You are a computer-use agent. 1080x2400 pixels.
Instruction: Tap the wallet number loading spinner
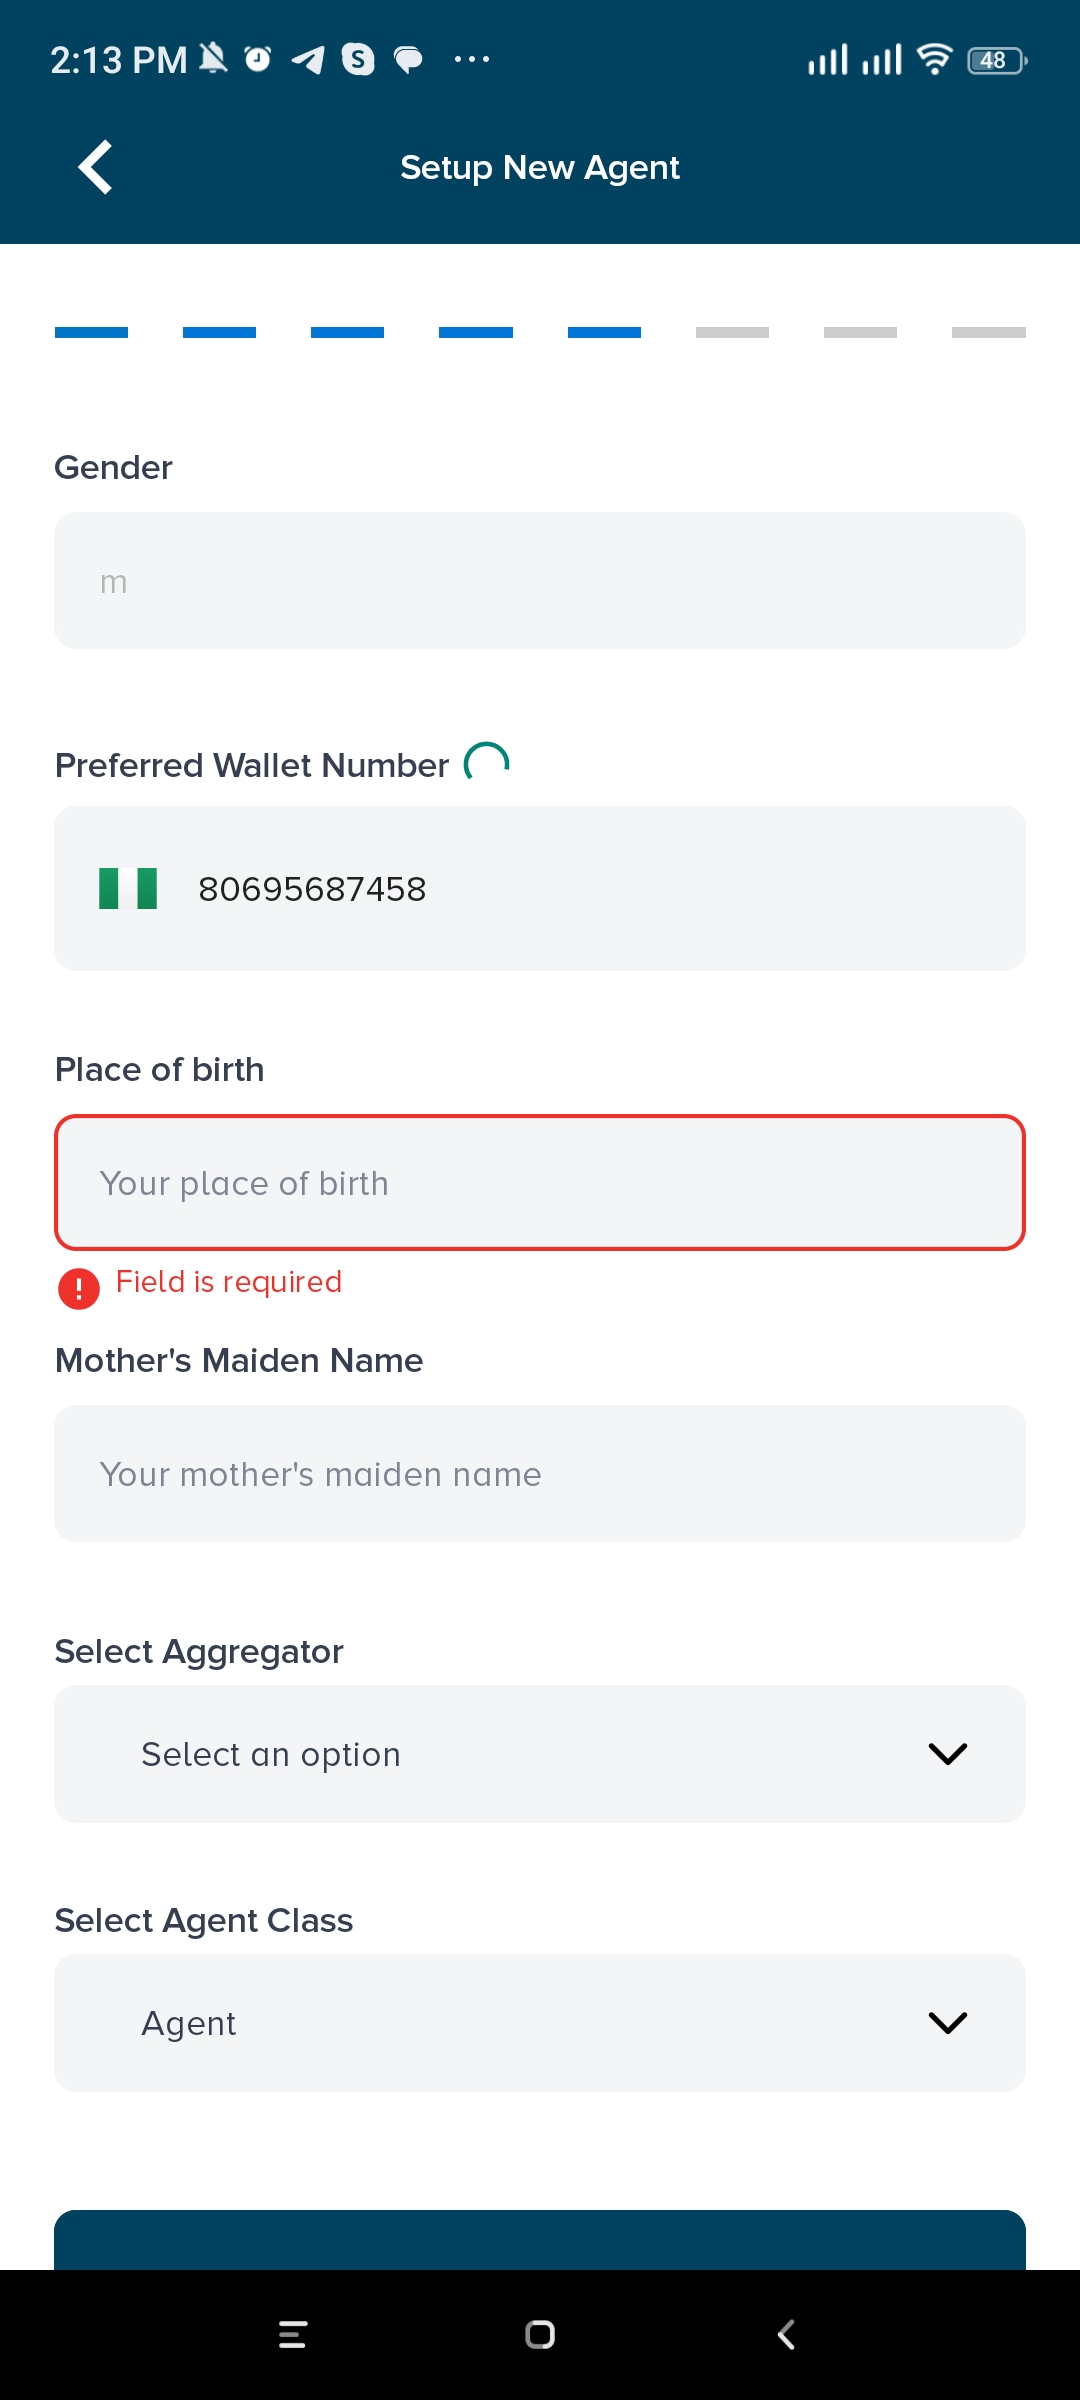pyautogui.click(x=487, y=764)
